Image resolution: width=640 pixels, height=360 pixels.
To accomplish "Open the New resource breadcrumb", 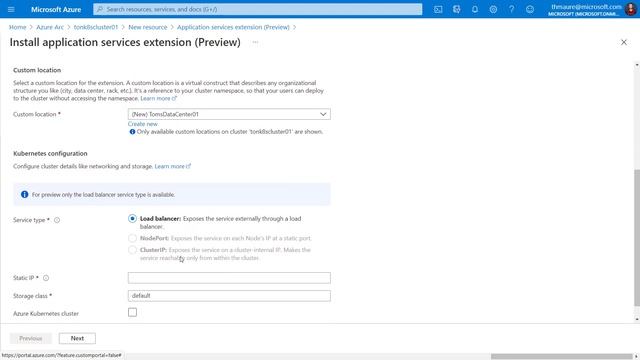I will (148, 27).
